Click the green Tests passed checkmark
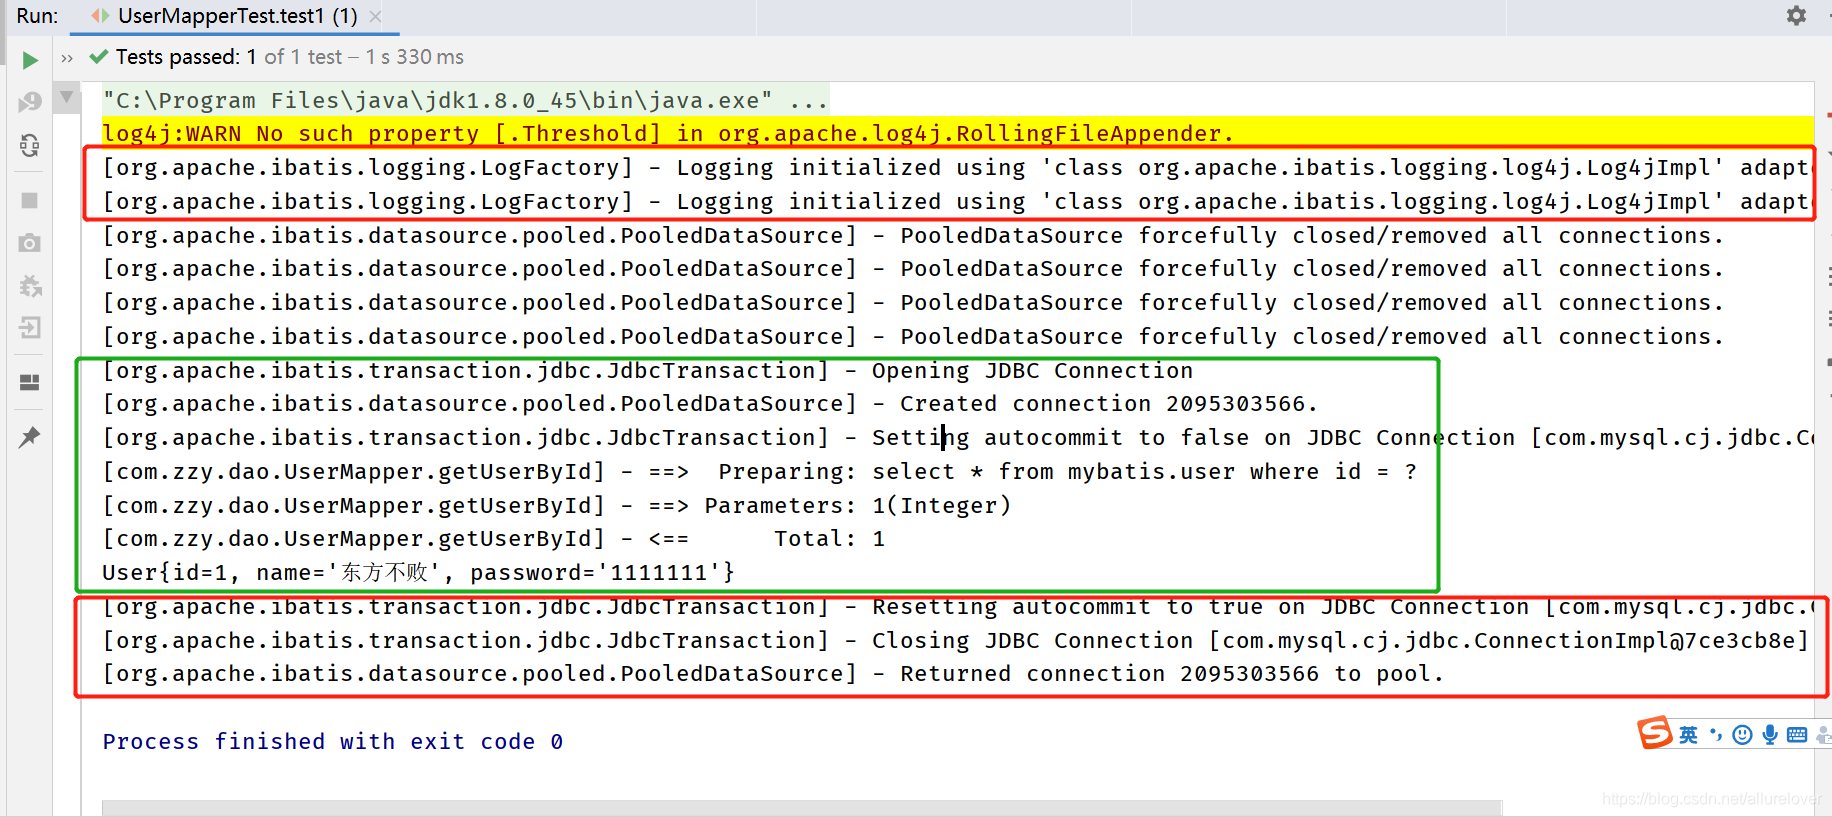Image resolution: width=1832 pixels, height=817 pixels. (x=99, y=57)
